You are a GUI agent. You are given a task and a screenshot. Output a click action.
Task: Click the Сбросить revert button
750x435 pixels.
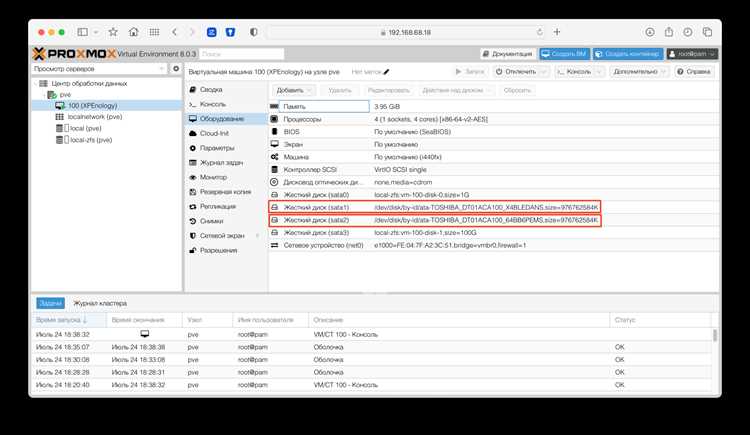pyautogui.click(x=517, y=90)
